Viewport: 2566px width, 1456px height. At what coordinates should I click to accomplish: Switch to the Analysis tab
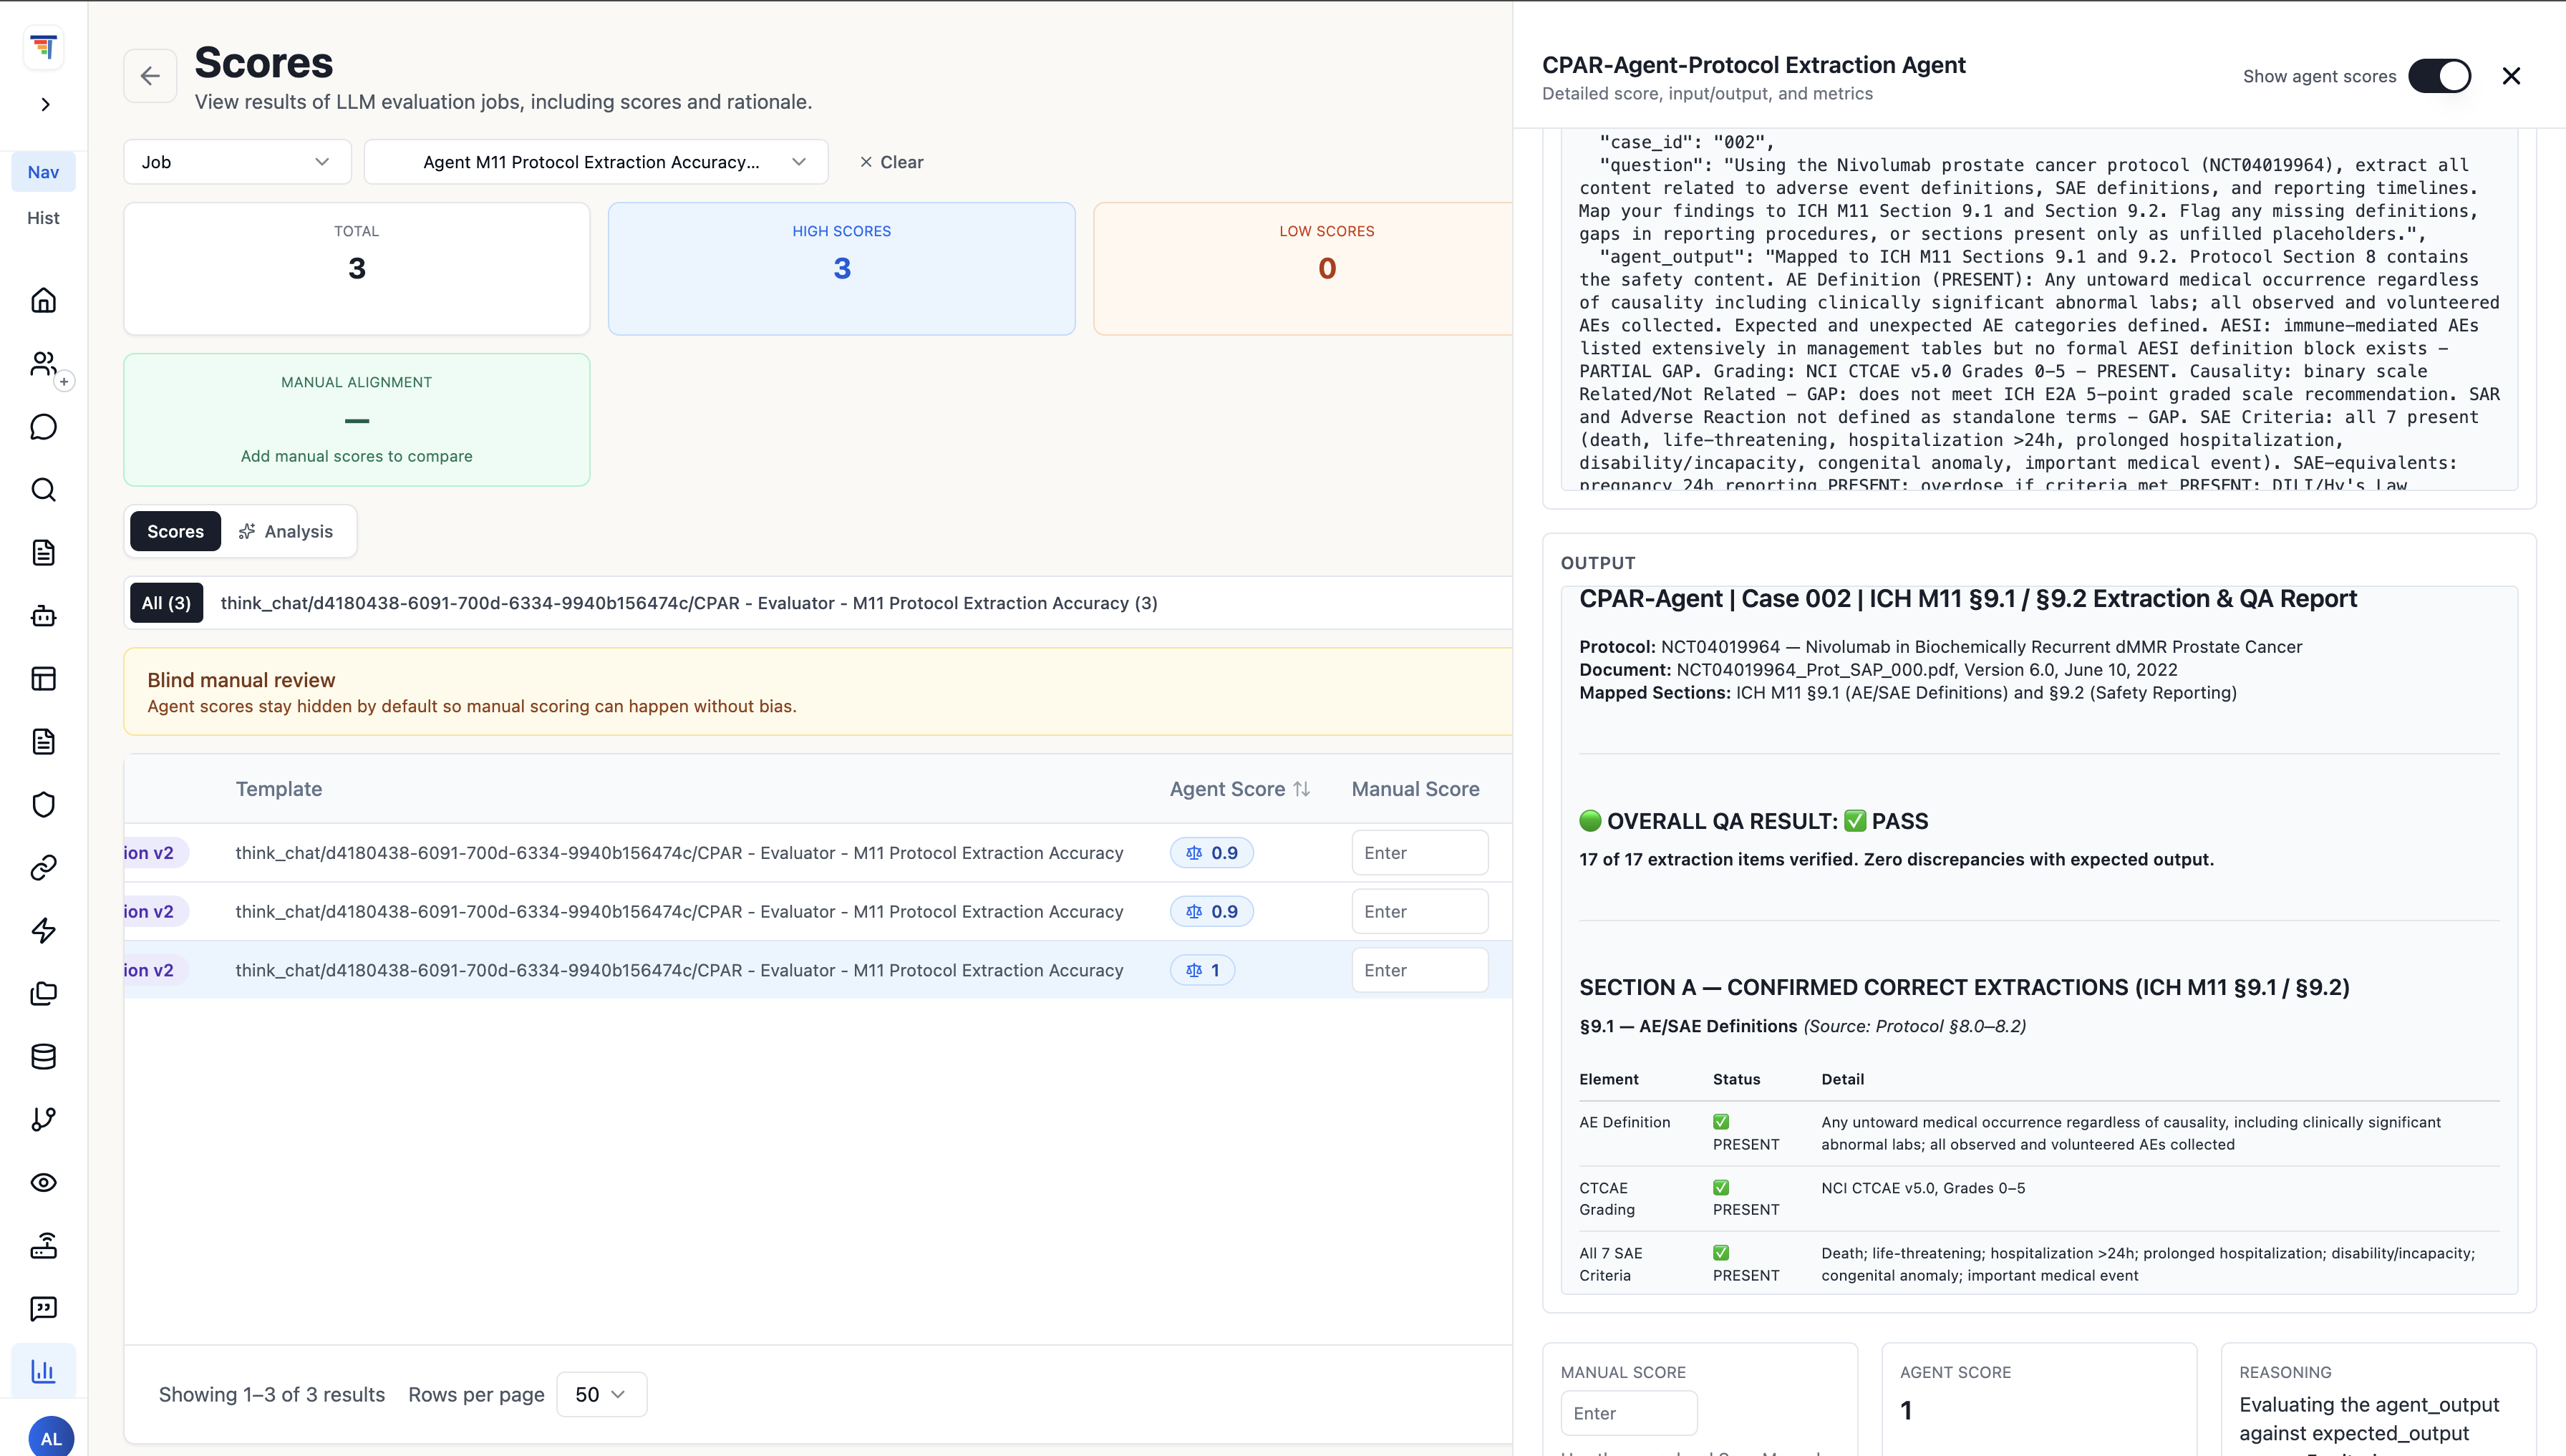click(286, 531)
